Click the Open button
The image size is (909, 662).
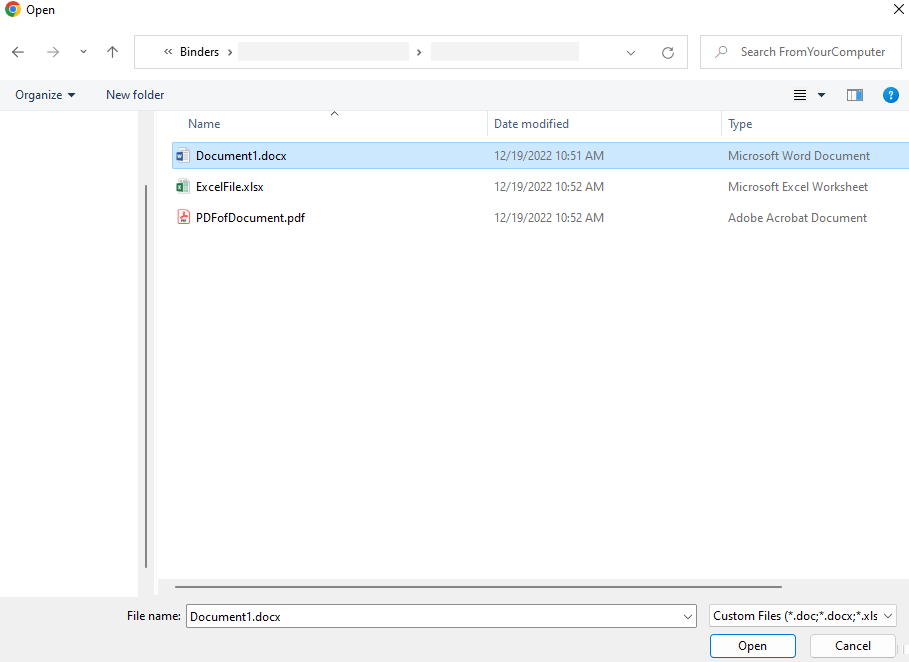click(x=752, y=646)
